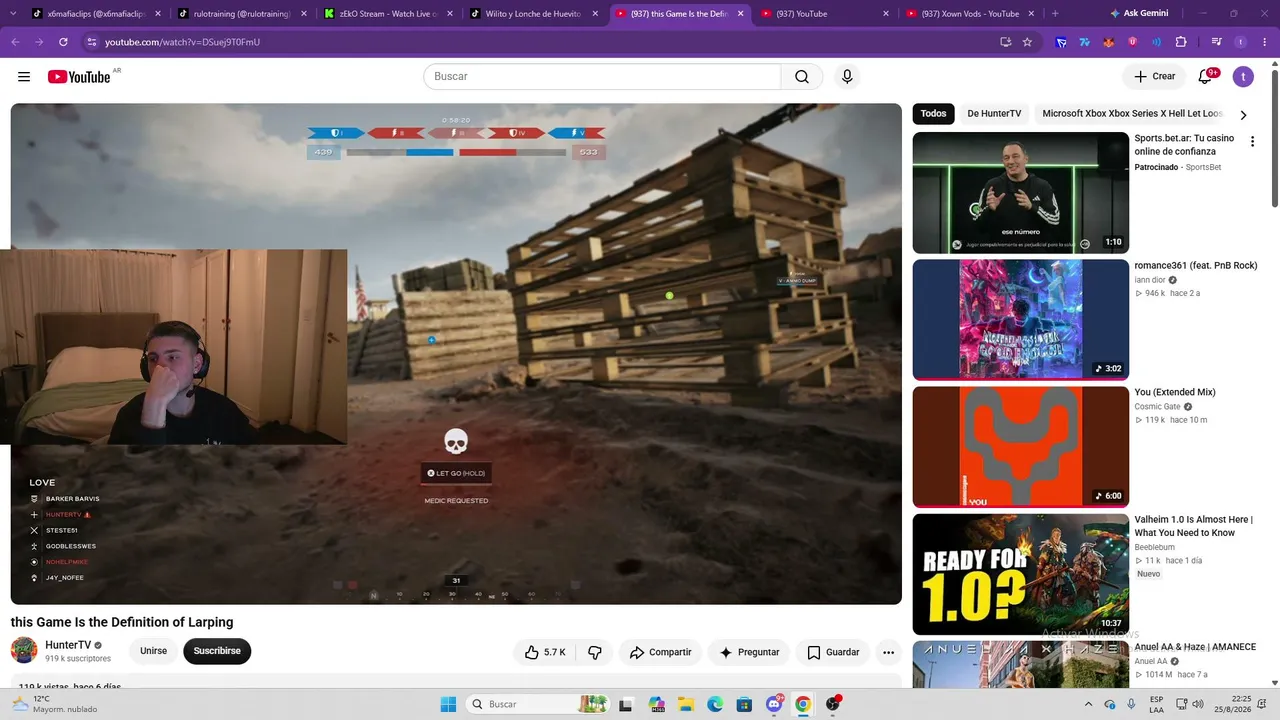Open the Extensions puzzle menu
Viewport: 1280px width, 720px height.
[x=1181, y=42]
